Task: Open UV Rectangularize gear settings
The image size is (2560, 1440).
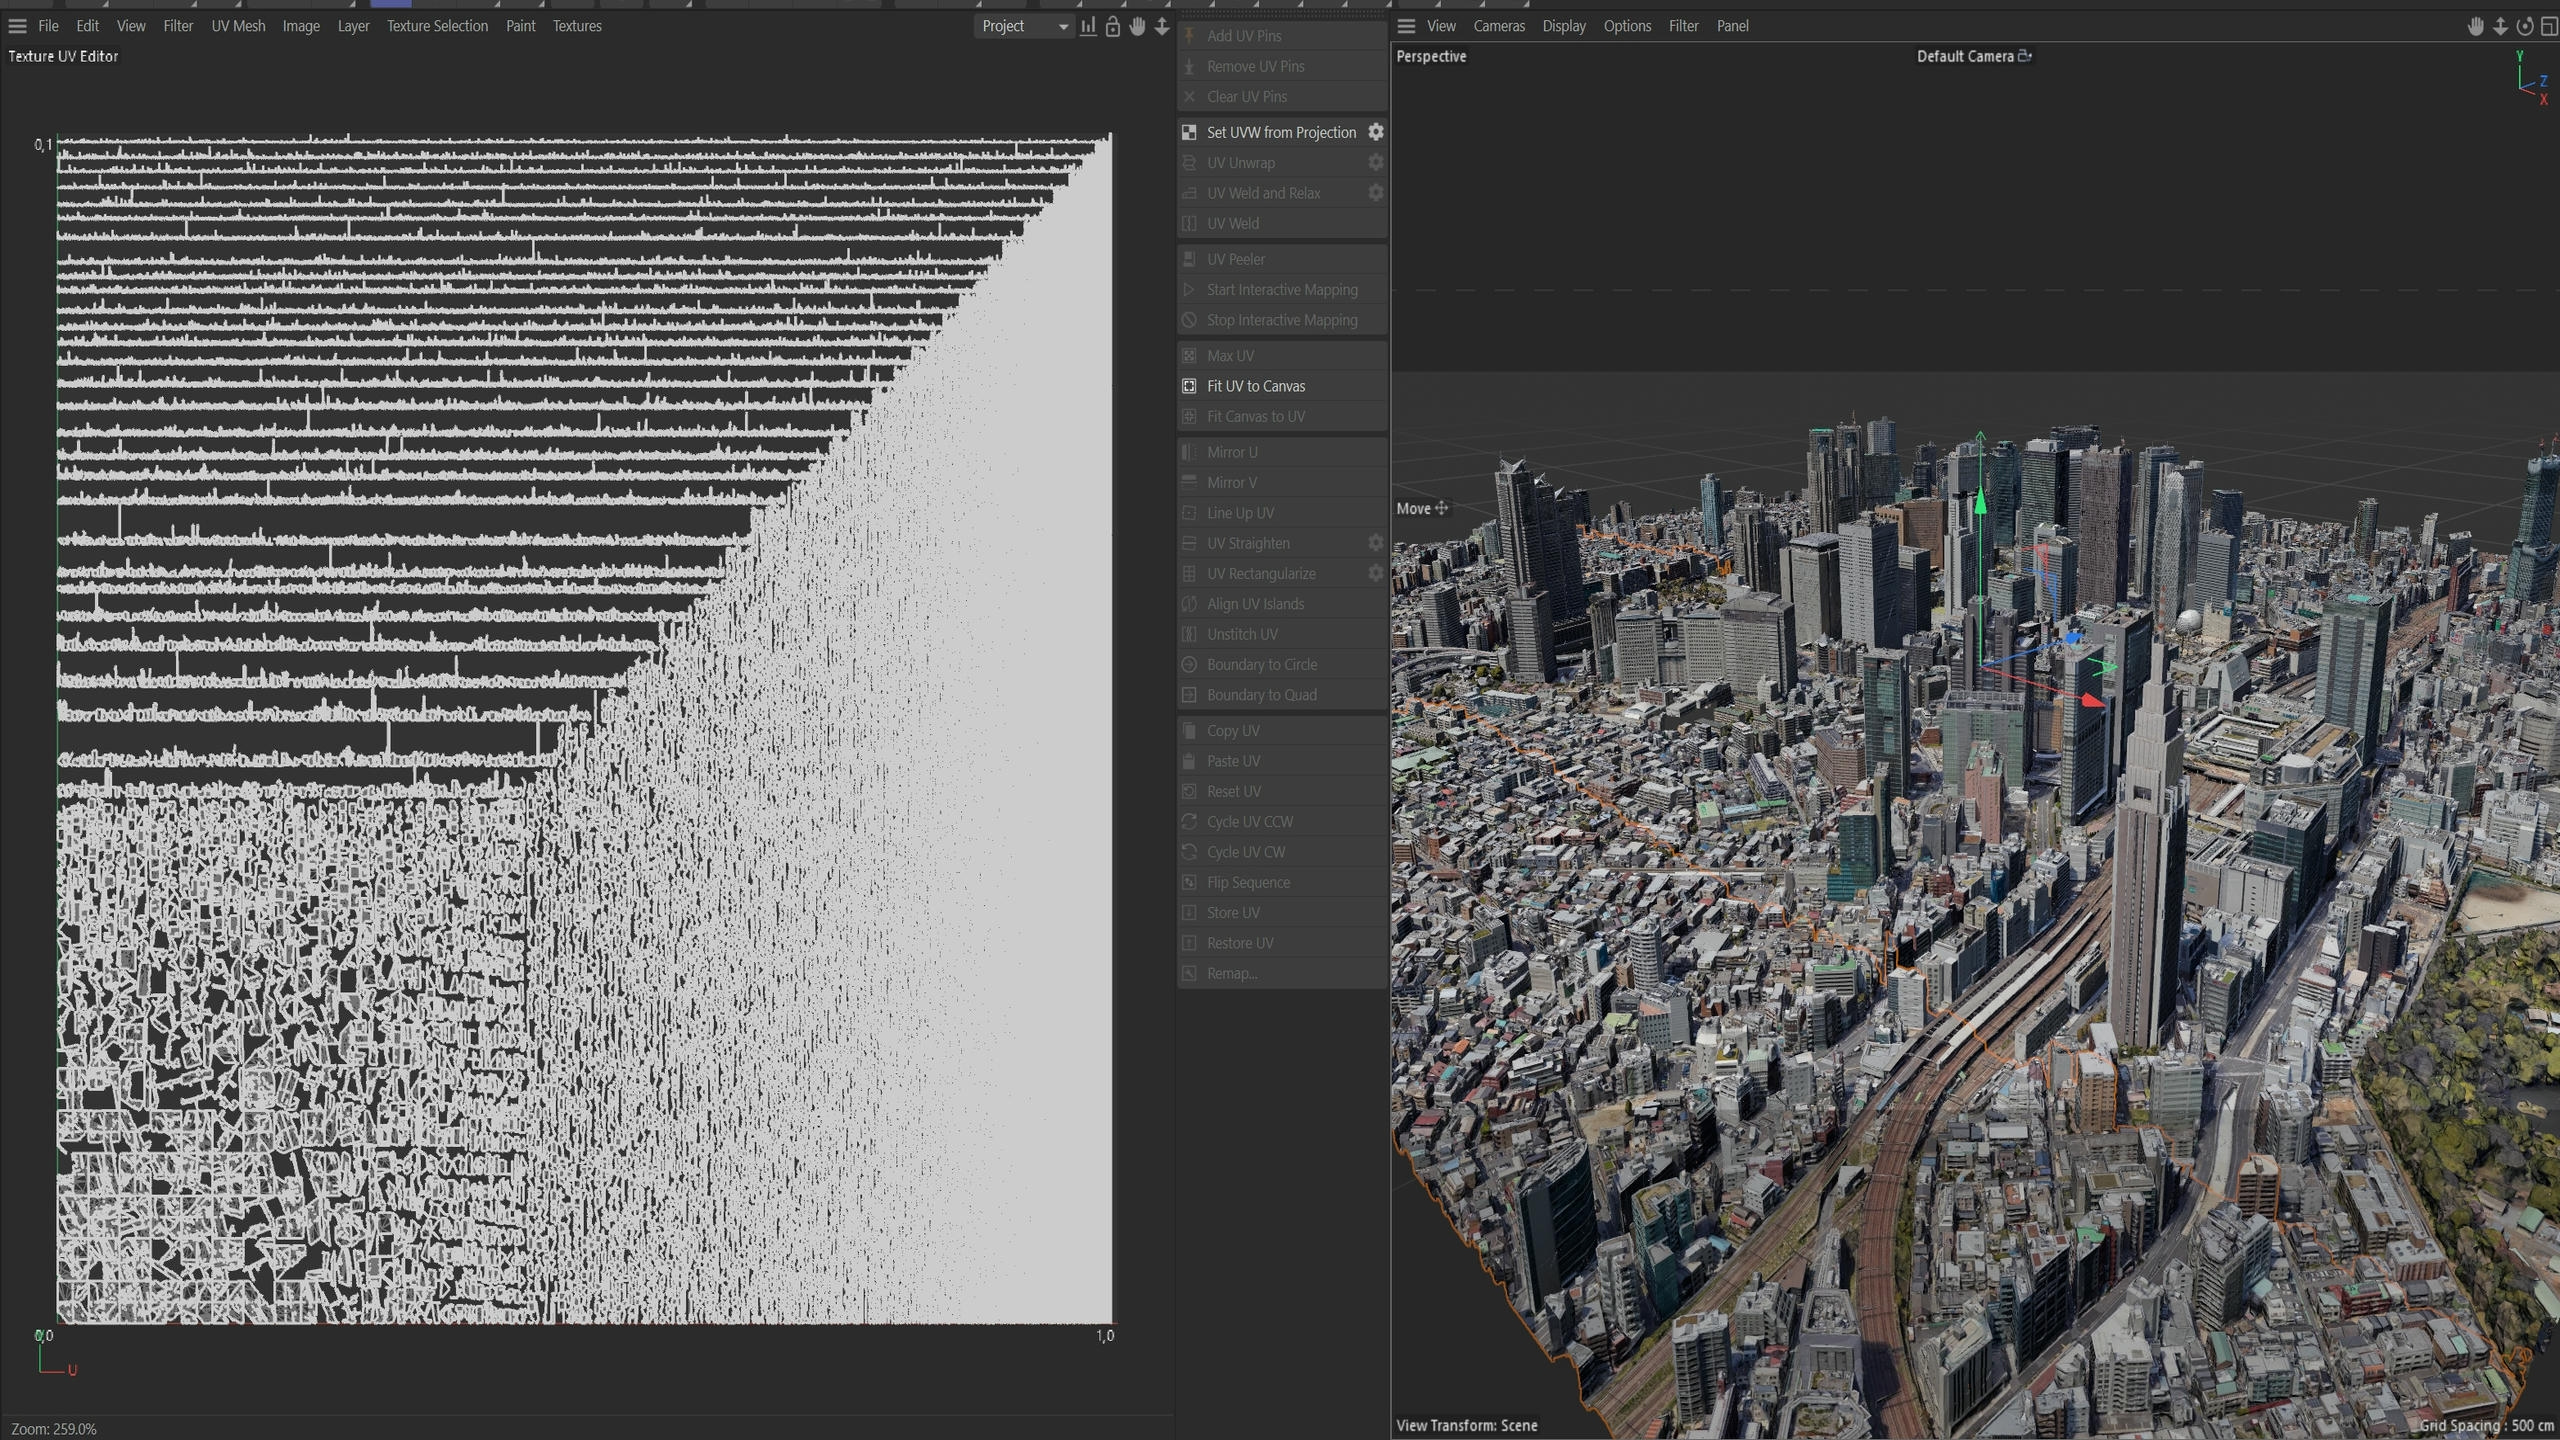Action: 1376,573
